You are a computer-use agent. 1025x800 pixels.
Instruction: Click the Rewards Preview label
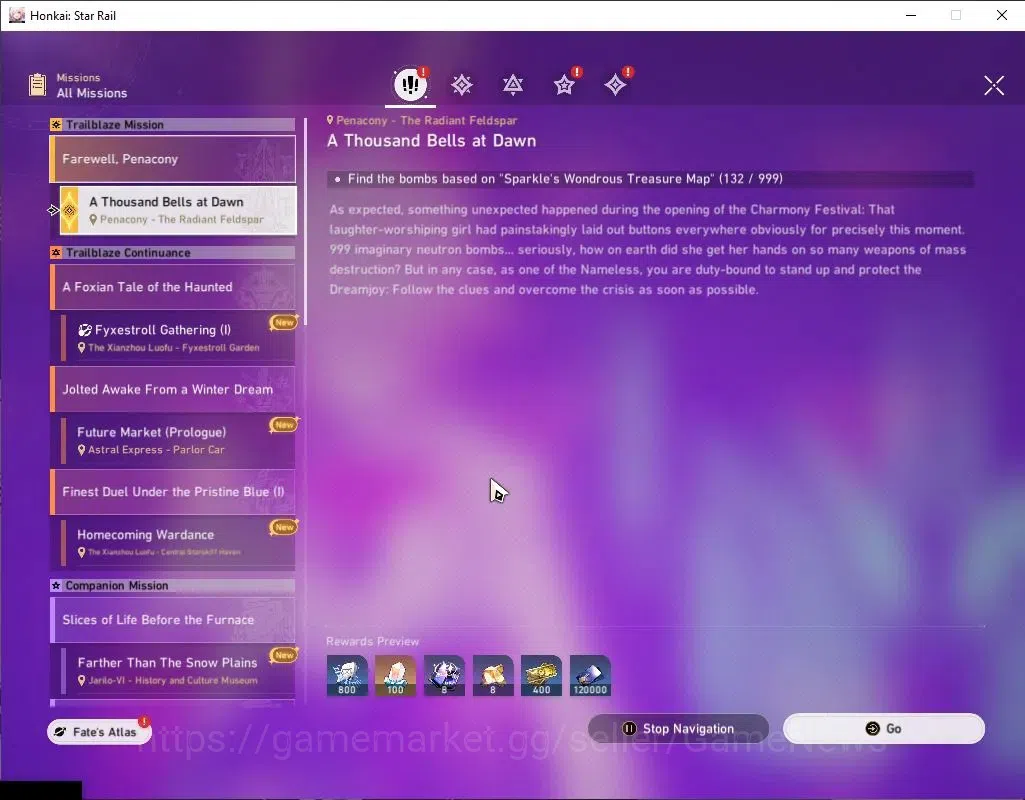(x=373, y=641)
